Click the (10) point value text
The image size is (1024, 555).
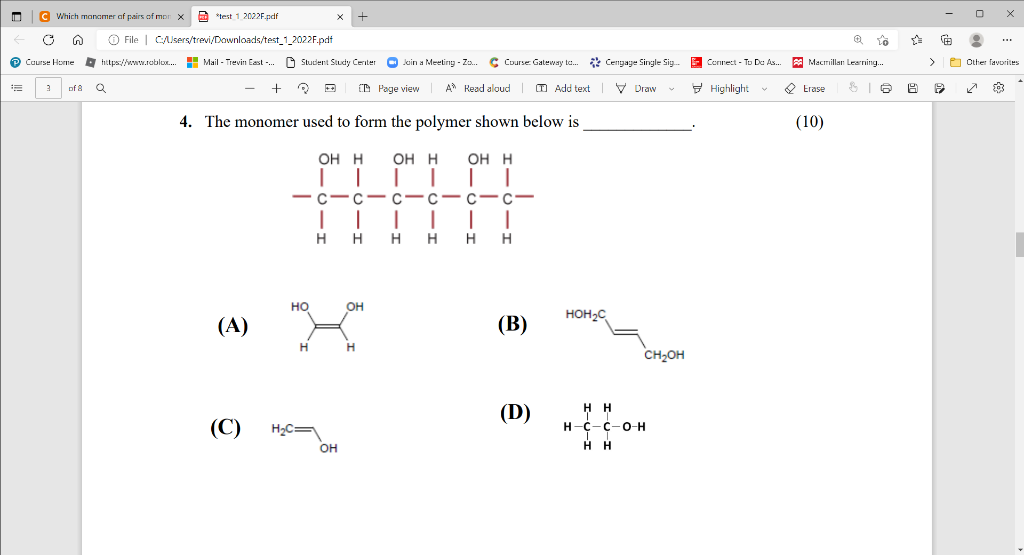(x=810, y=121)
